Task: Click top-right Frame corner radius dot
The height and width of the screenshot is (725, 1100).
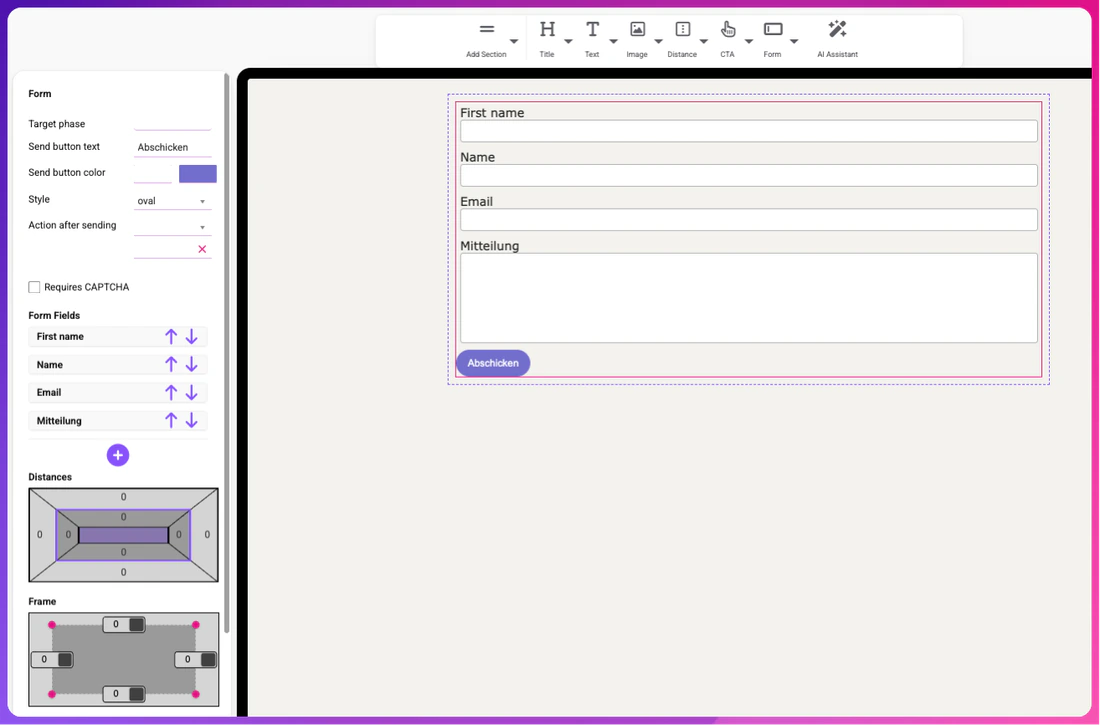Action: coord(196,625)
